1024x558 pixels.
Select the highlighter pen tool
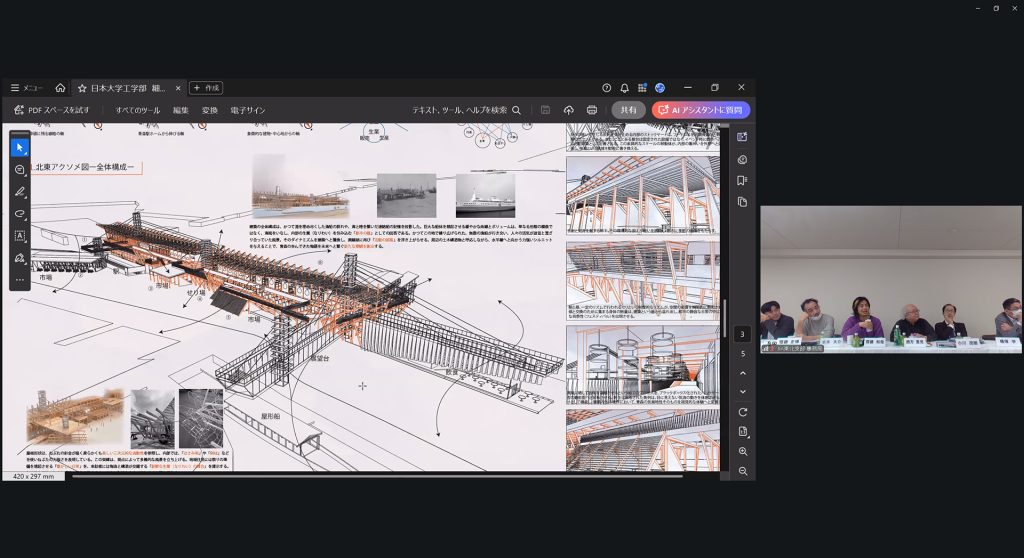(x=19, y=192)
